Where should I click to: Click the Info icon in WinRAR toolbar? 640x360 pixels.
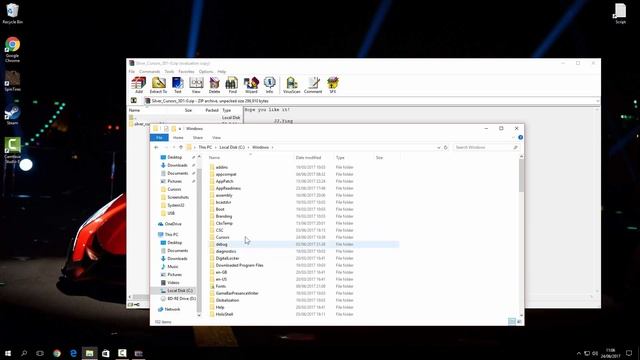269,85
